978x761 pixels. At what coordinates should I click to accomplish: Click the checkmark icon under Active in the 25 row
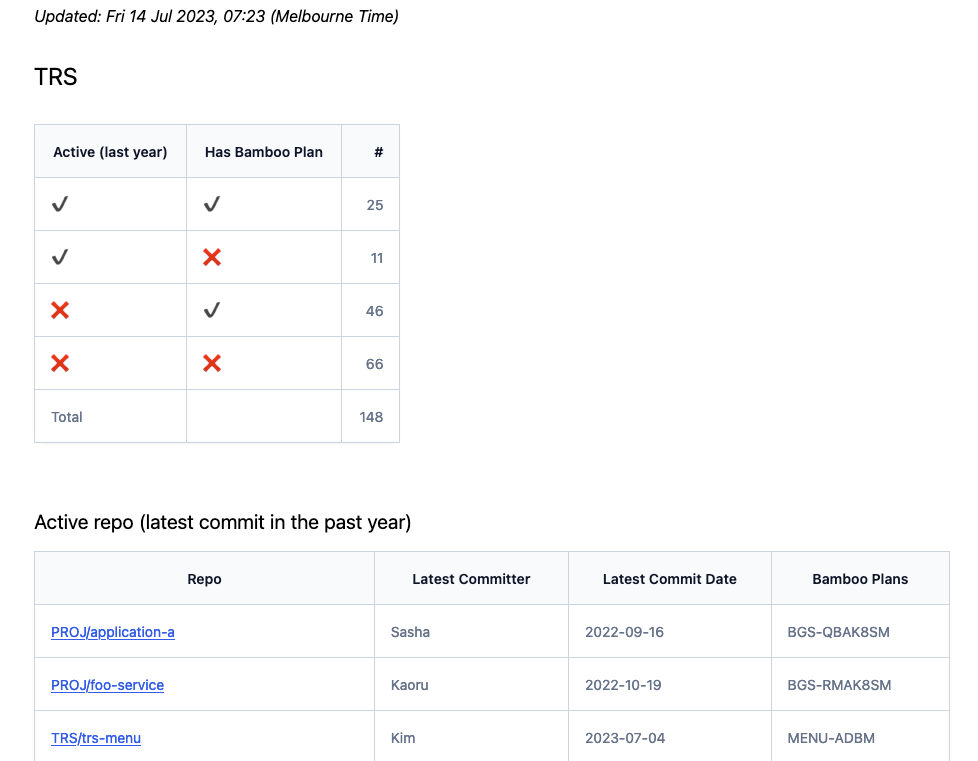point(60,204)
